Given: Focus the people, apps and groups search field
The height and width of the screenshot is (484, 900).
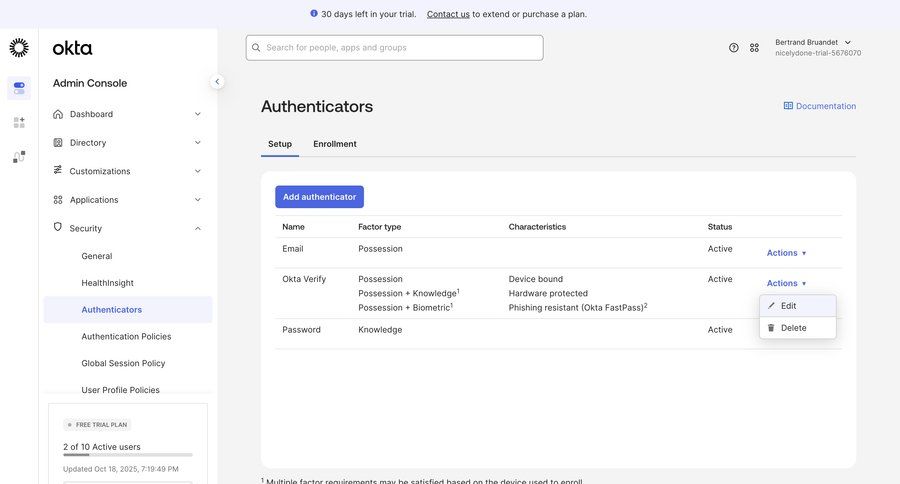Looking at the screenshot, I should pyautogui.click(x=395, y=48).
